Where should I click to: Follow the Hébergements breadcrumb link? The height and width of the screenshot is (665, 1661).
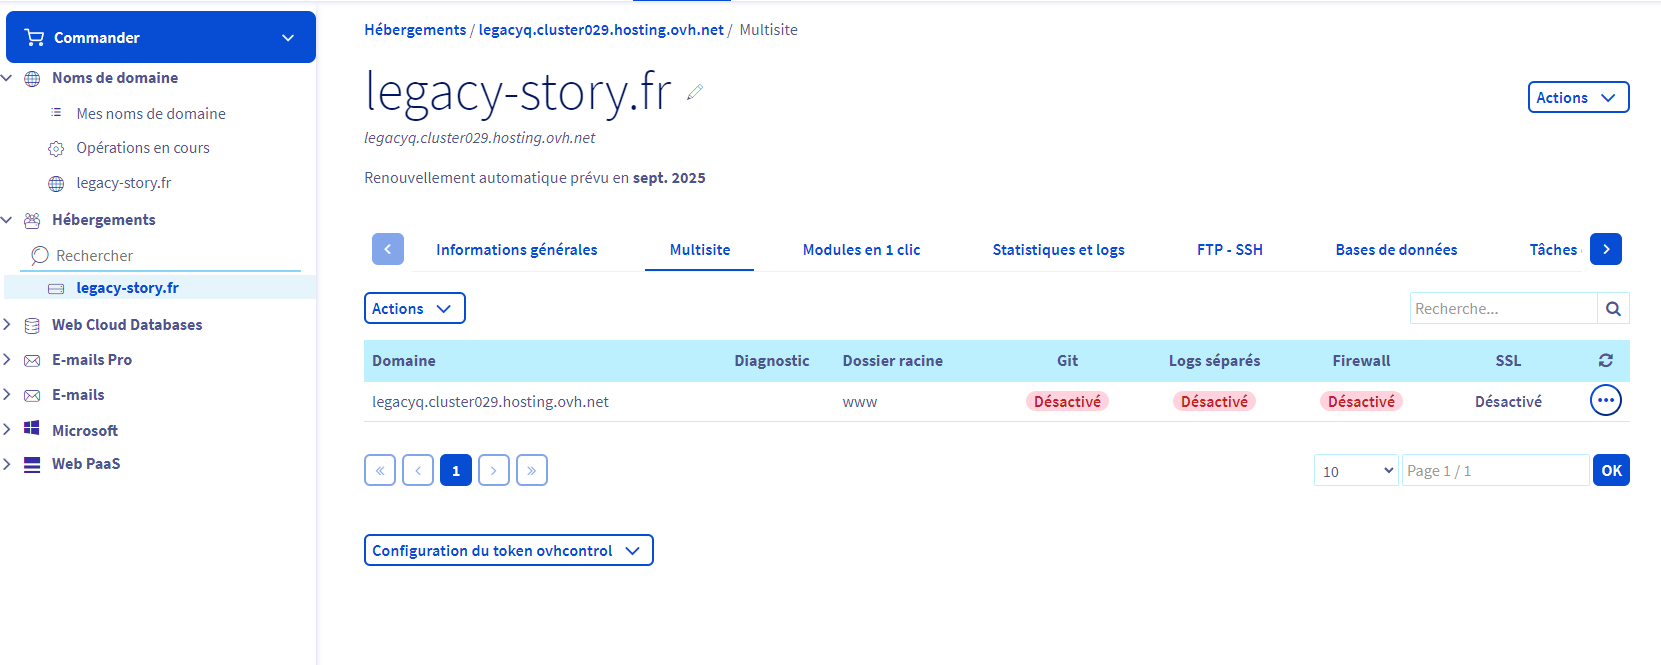[x=415, y=30]
